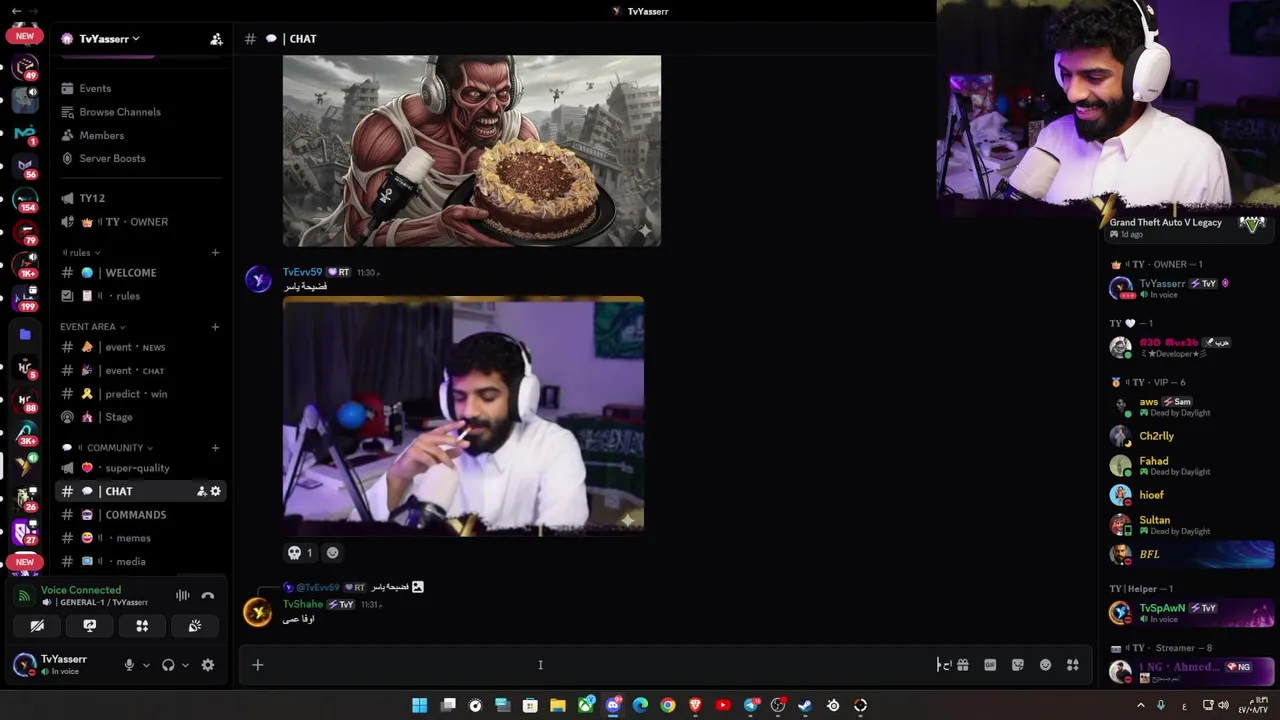Open the attachment plus button
Screen dimensions: 1280x720
pyautogui.click(x=258, y=665)
